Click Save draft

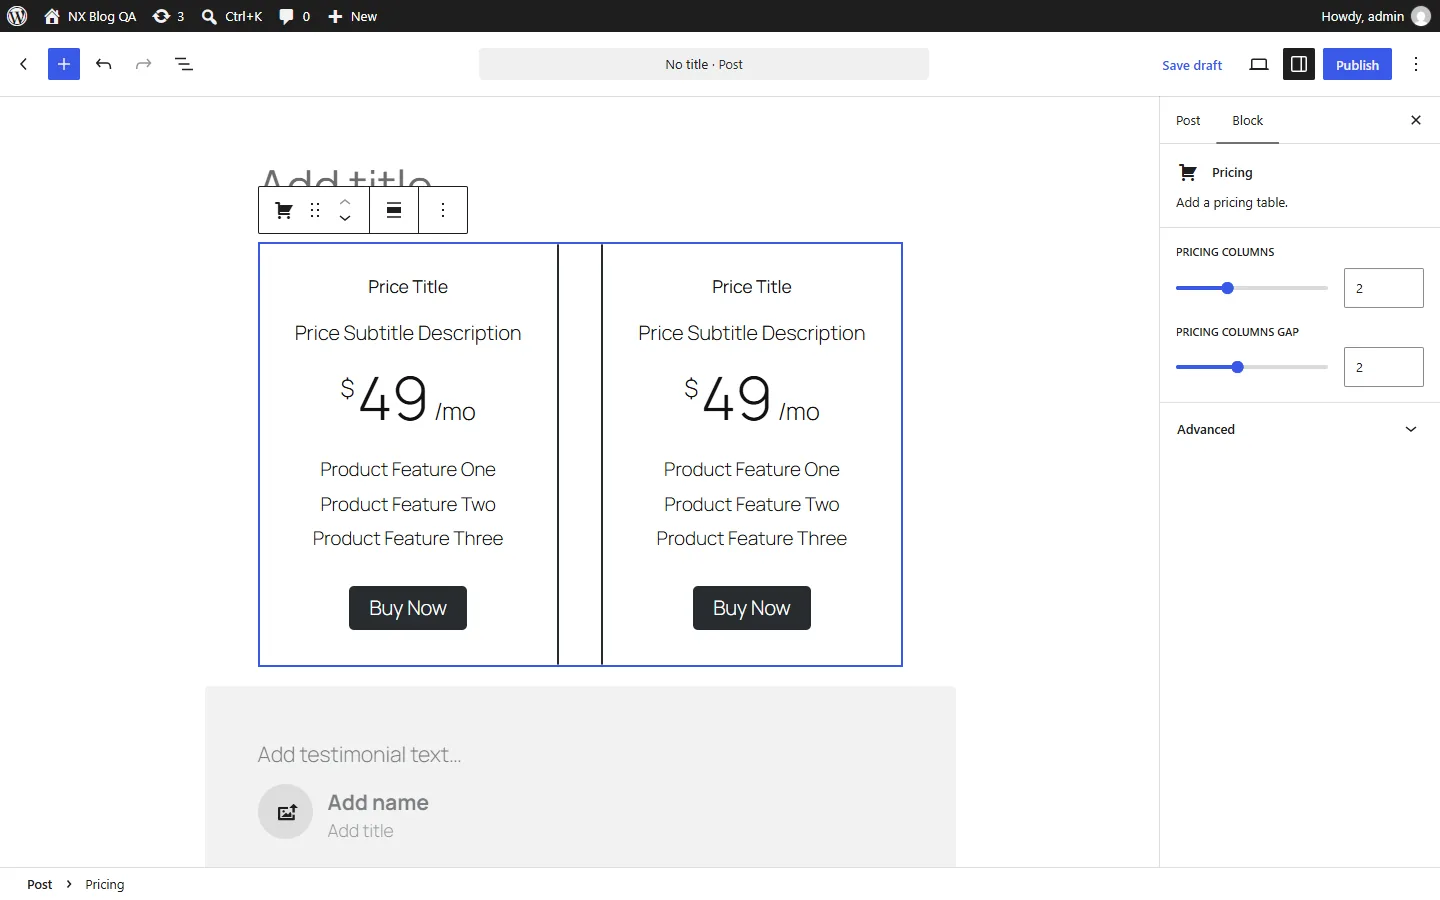(1192, 65)
